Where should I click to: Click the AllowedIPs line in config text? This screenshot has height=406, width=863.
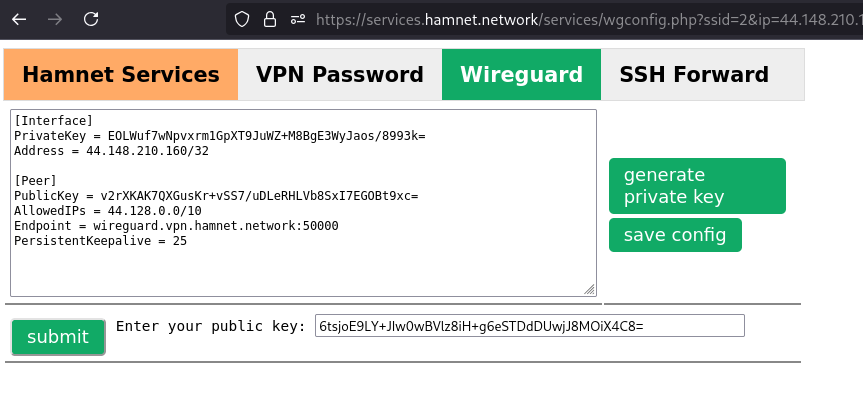point(108,211)
